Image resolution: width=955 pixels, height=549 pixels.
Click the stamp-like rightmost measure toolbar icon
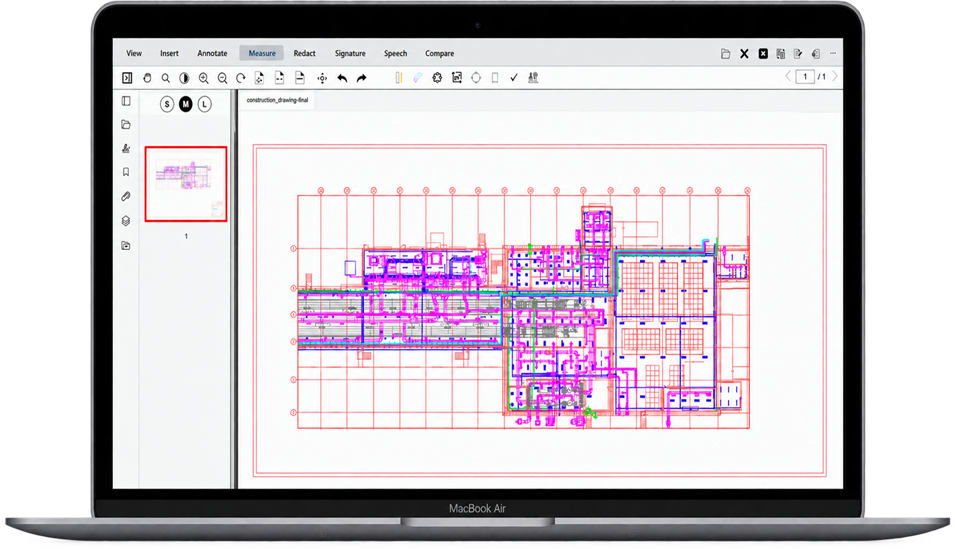[x=533, y=77]
